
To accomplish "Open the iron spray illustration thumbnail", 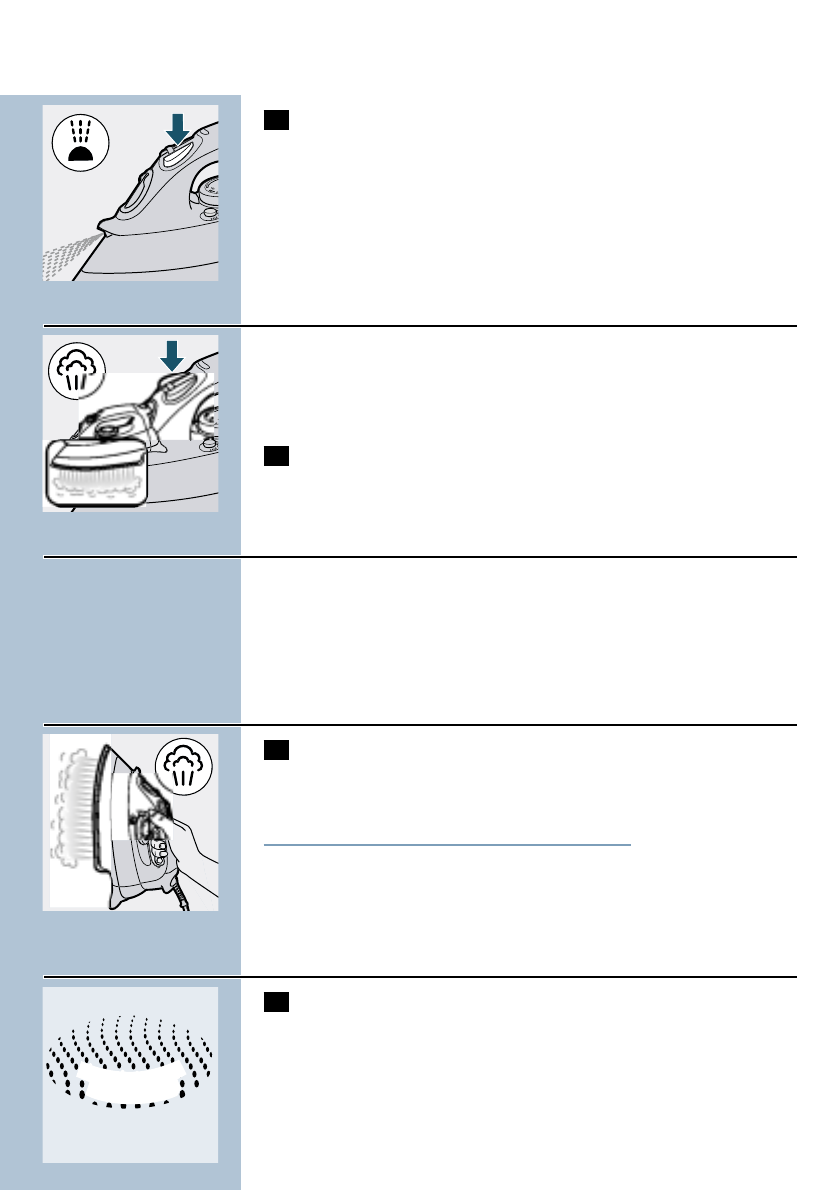I will 131,193.
